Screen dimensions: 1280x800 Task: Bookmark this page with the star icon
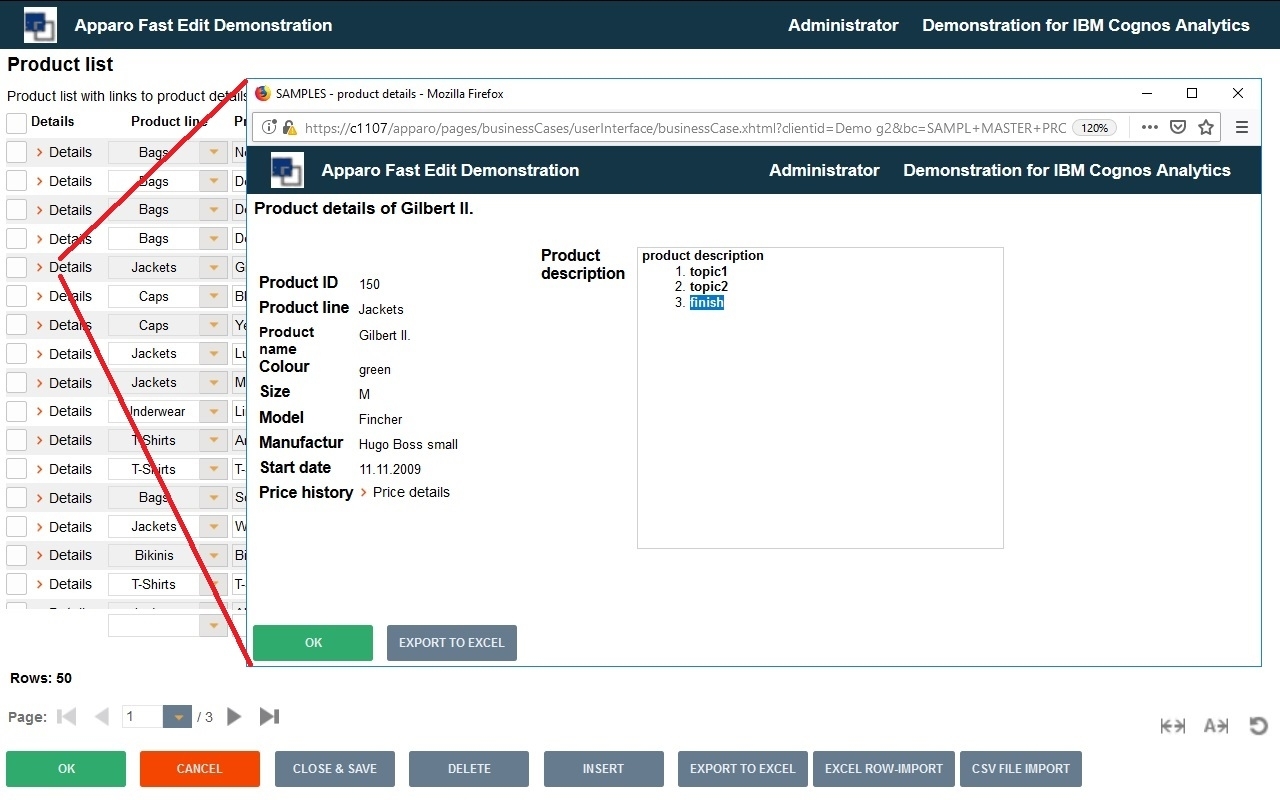[x=1206, y=127]
